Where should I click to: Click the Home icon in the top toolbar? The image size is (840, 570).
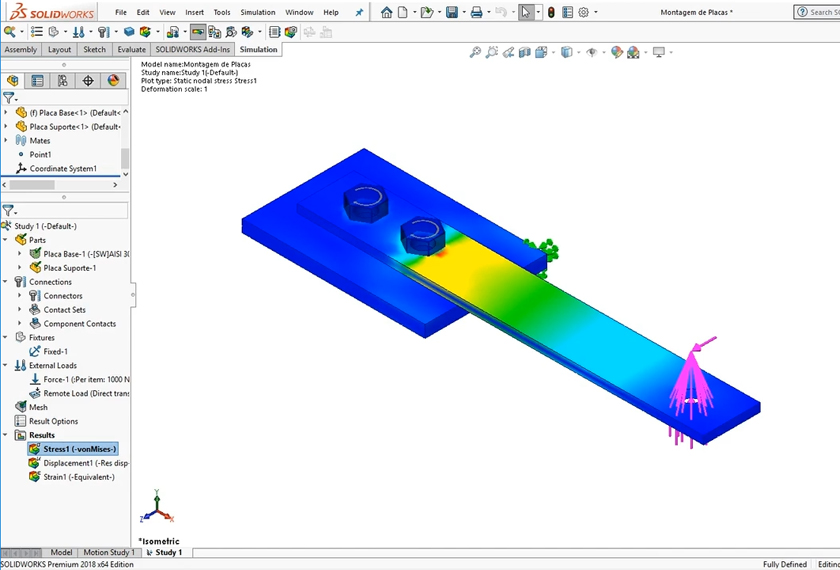(x=386, y=12)
